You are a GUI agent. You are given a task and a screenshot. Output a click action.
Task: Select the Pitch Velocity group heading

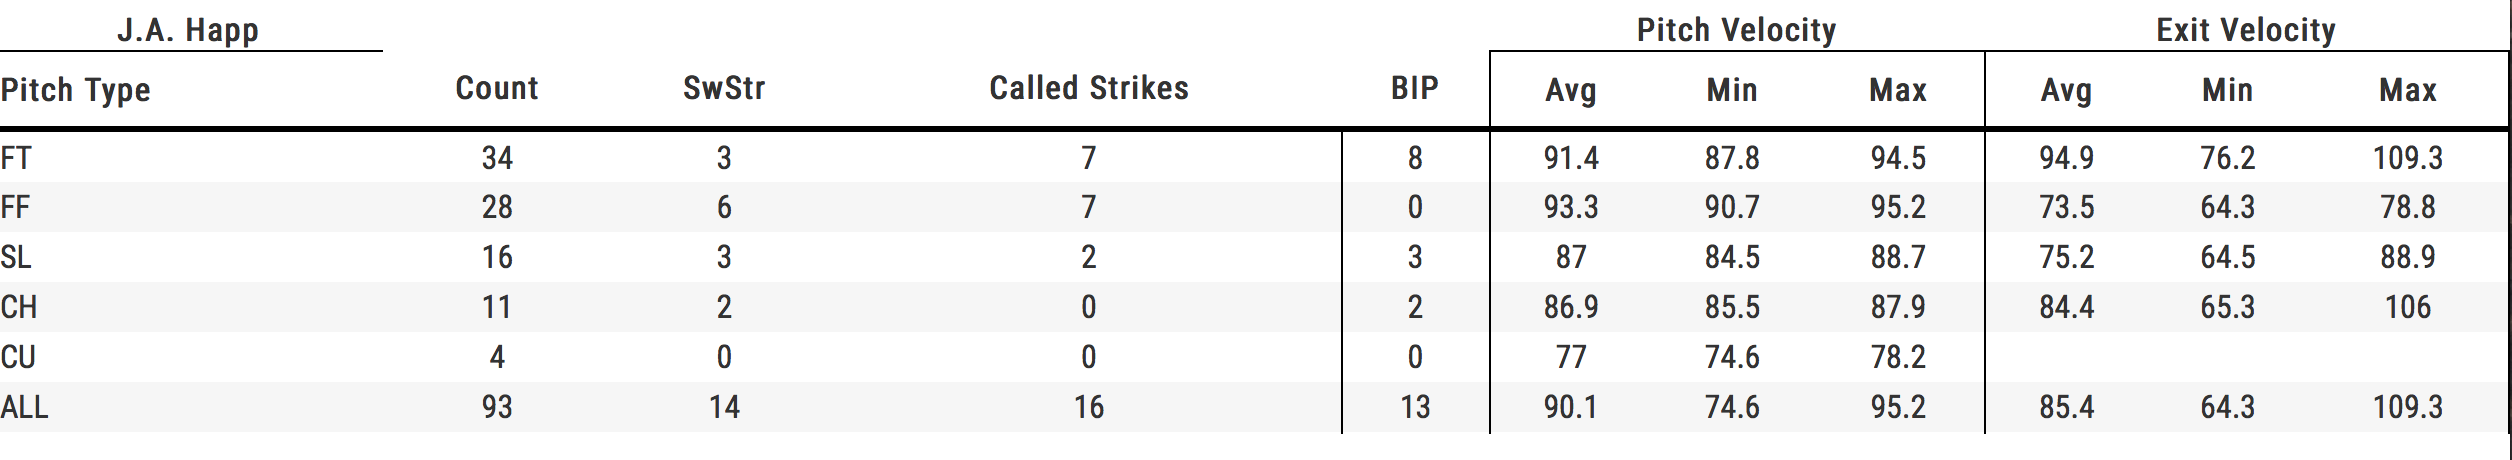pyautogui.click(x=1736, y=30)
